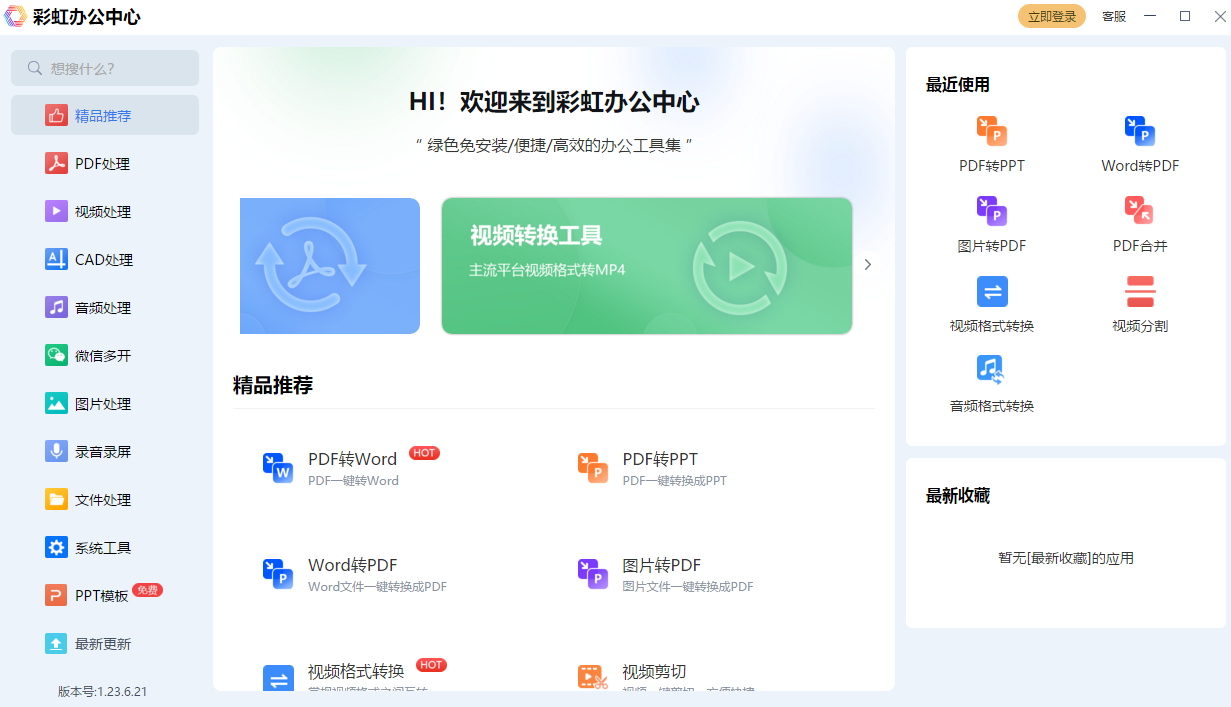Click the 立即登录 login button
Screen dimensions: 1231x707
1052,16
